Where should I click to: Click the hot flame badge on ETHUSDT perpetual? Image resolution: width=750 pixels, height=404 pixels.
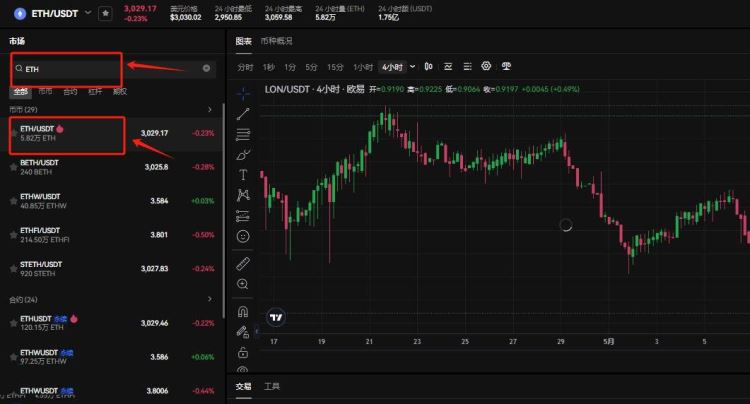pyautogui.click(x=74, y=318)
